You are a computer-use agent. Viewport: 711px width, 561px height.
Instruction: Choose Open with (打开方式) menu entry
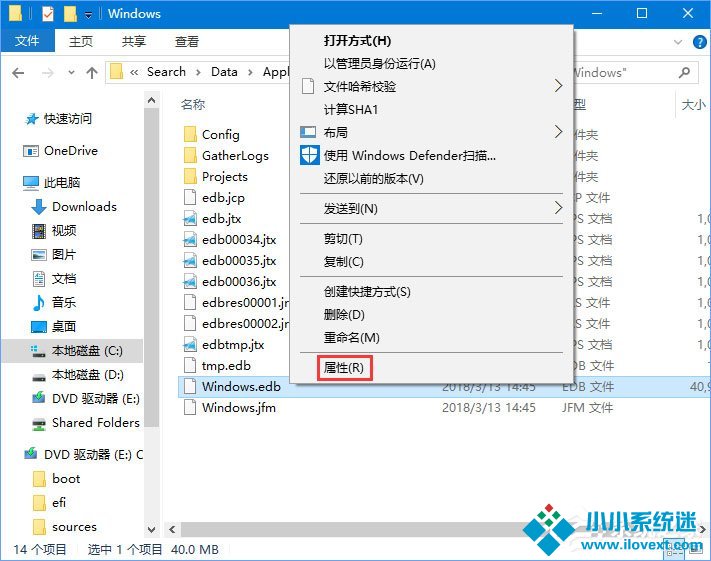357,41
